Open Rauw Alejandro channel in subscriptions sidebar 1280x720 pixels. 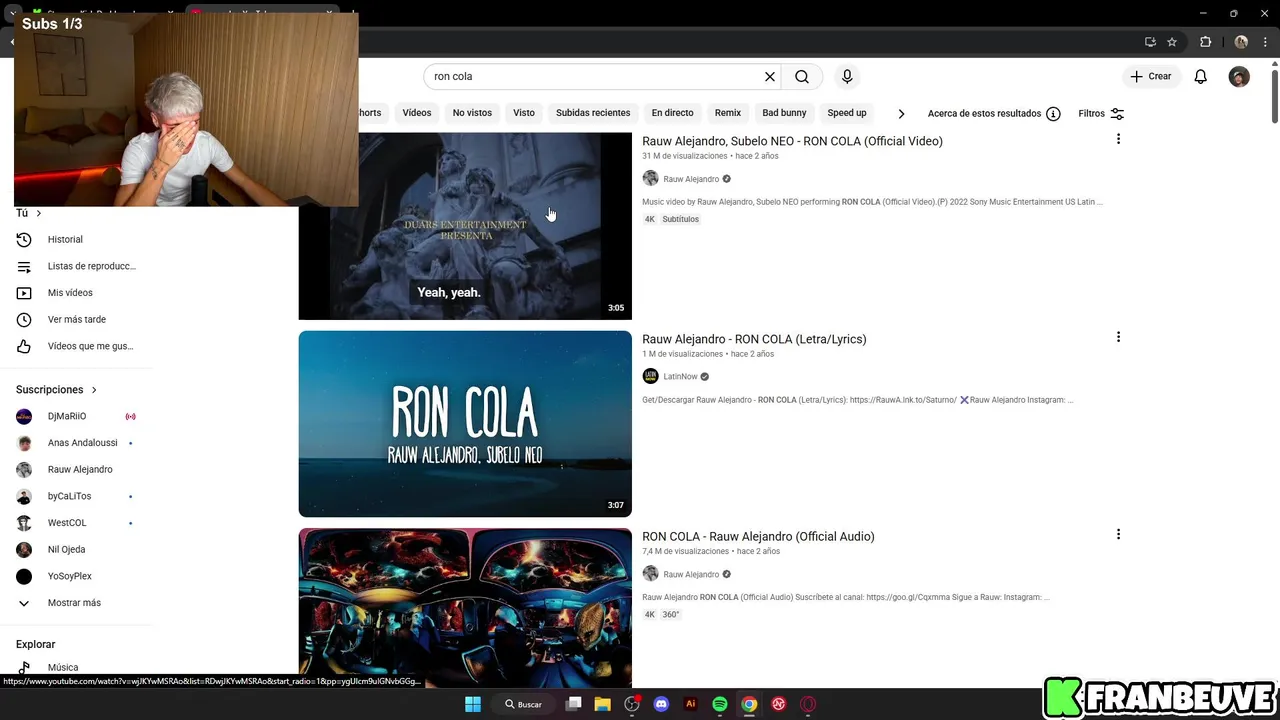click(x=78, y=470)
